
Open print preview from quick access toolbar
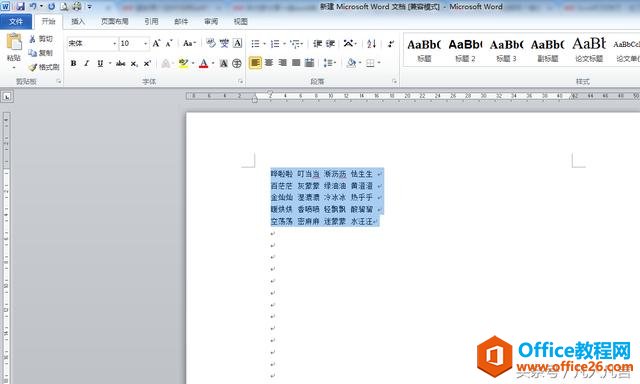[x=64, y=7]
